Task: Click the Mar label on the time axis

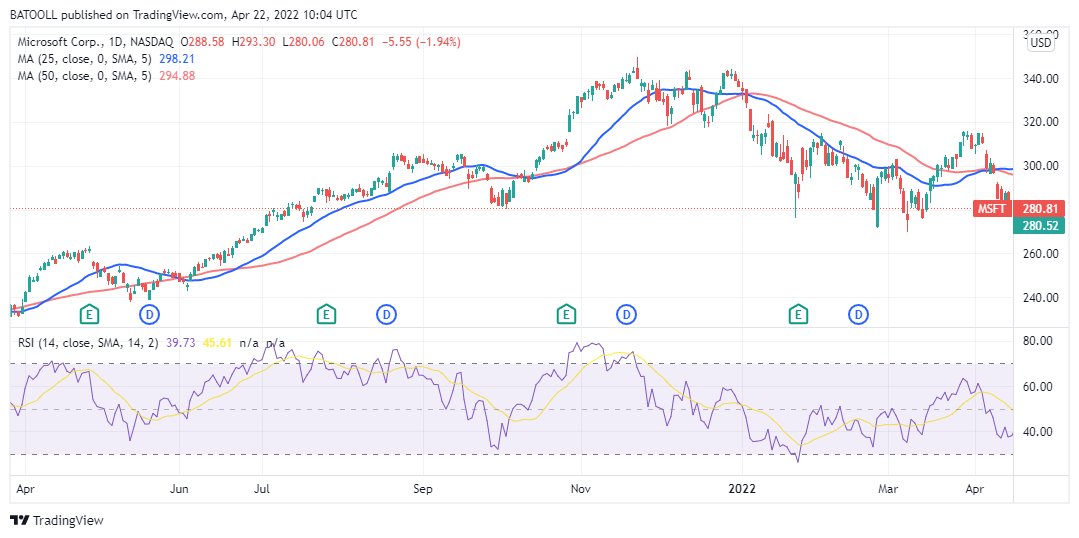Action: point(888,489)
